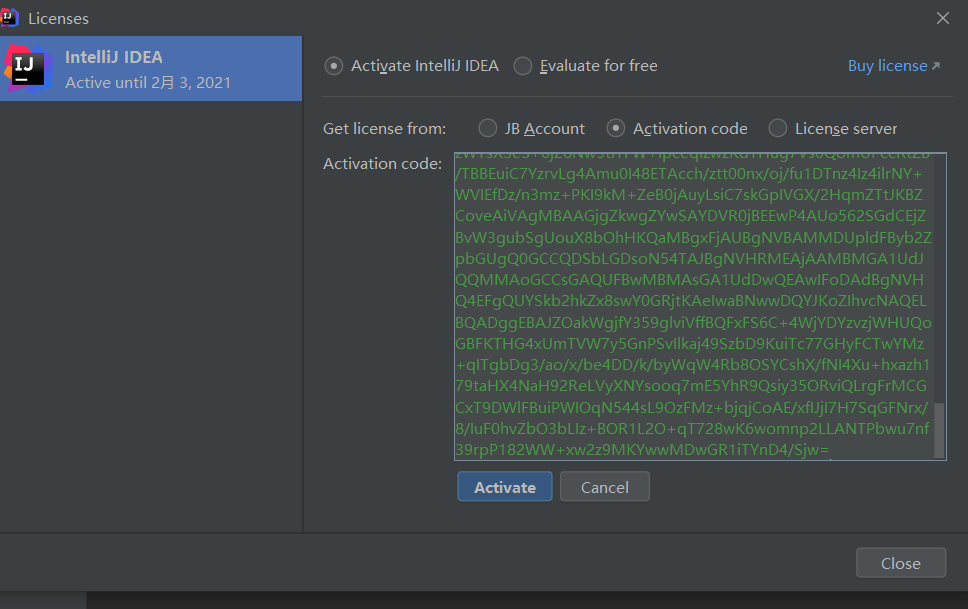Click the code line ending 'GR1iTYnD4/Sjw='
968x609 pixels.
click(642, 450)
